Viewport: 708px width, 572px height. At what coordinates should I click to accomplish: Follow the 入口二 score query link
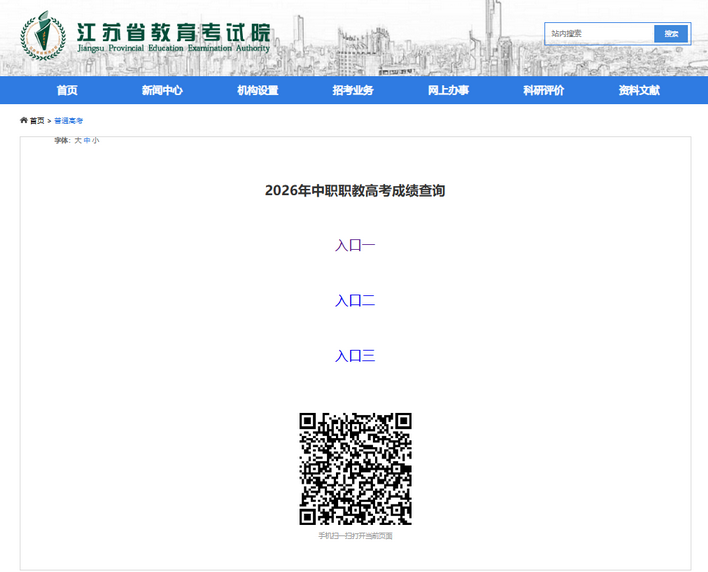[x=355, y=301]
